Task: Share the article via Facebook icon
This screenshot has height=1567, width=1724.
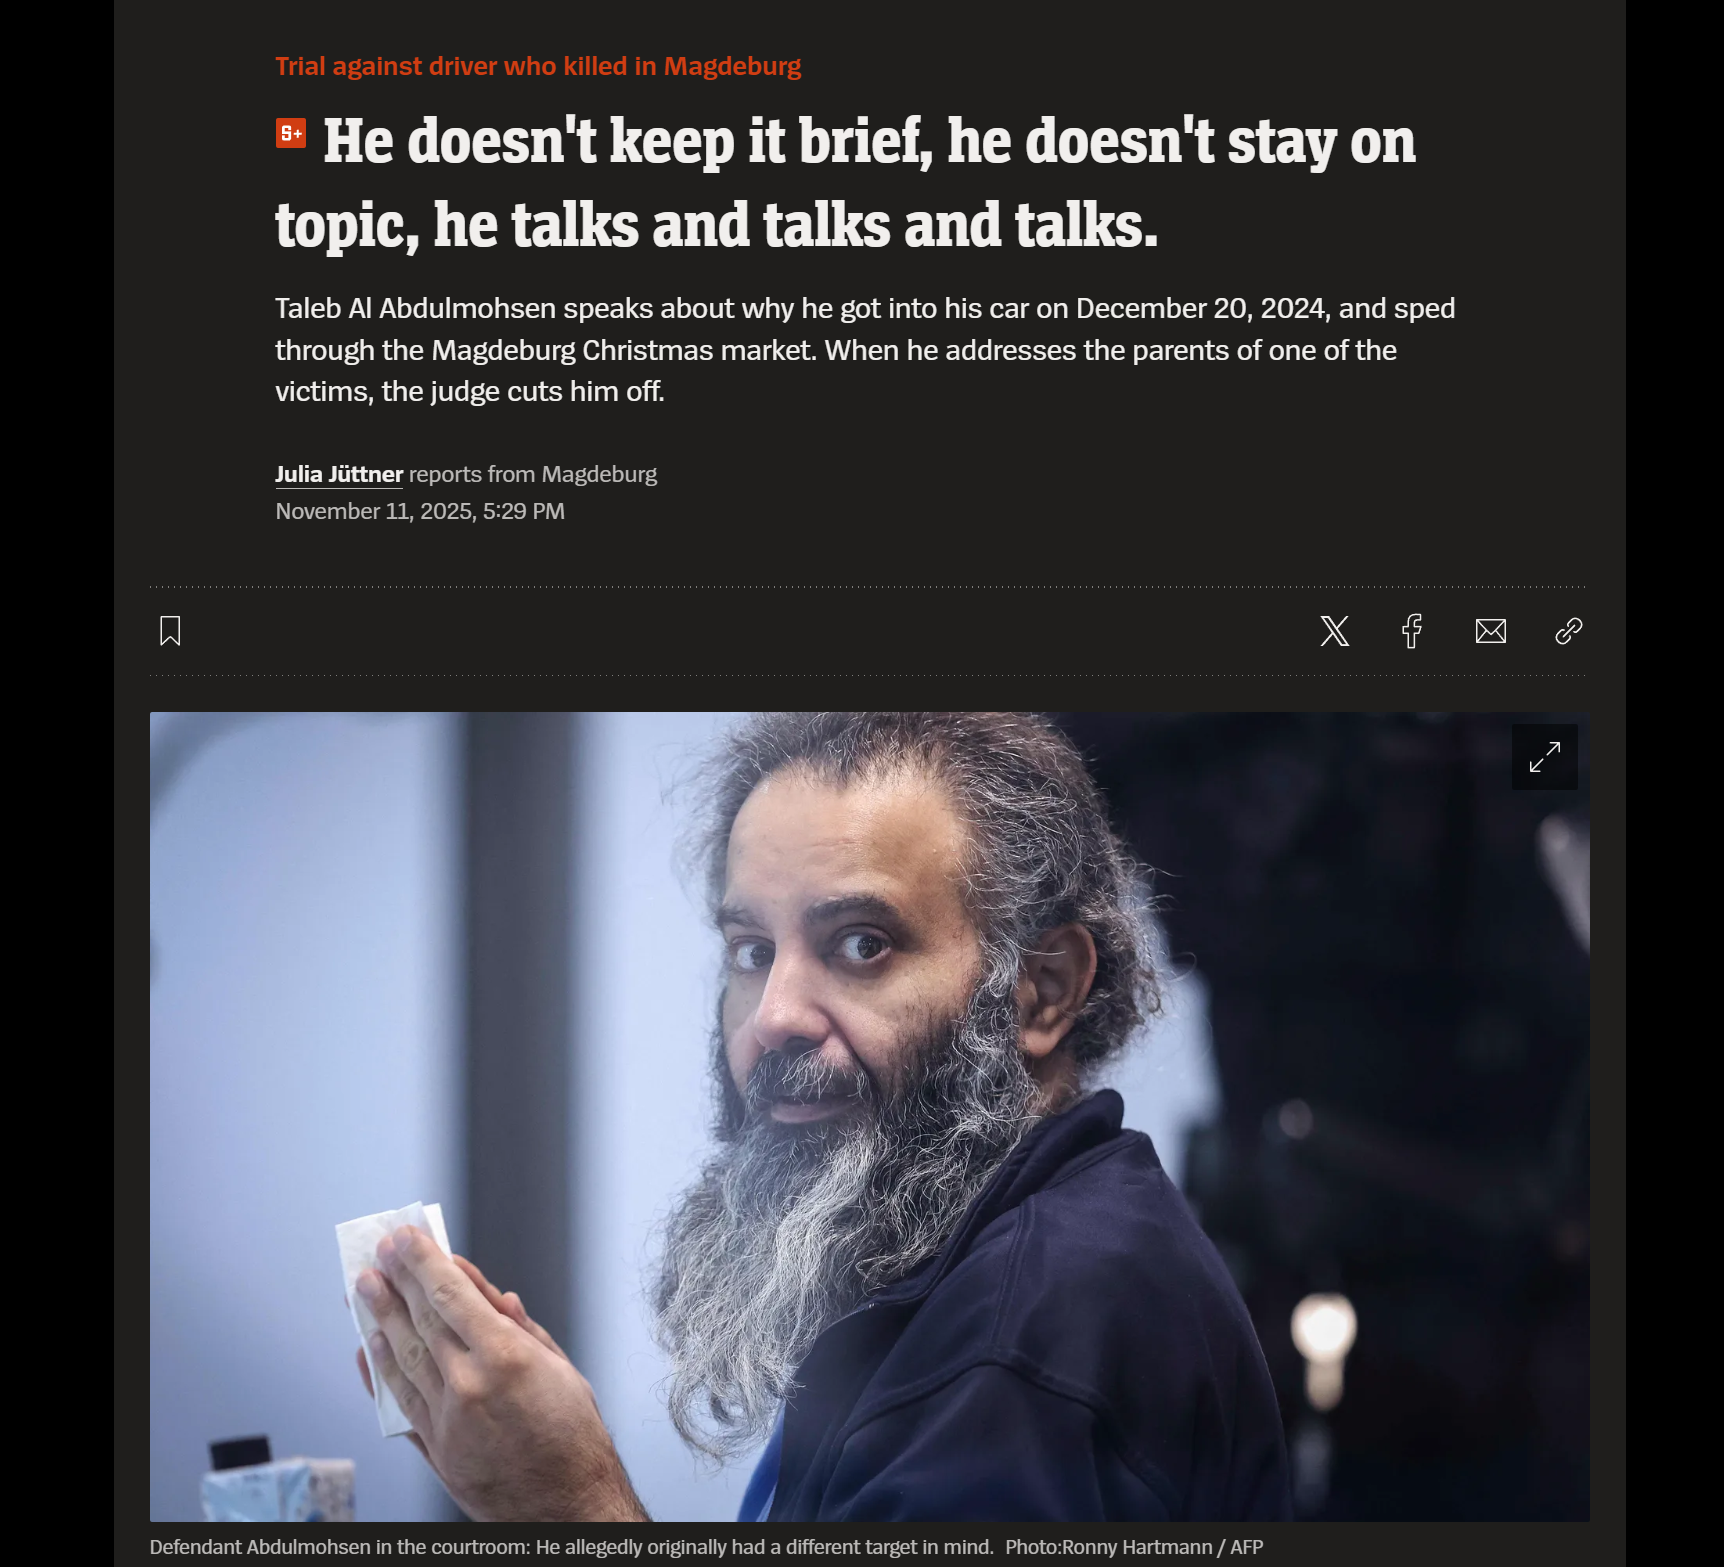Action: 1412,631
